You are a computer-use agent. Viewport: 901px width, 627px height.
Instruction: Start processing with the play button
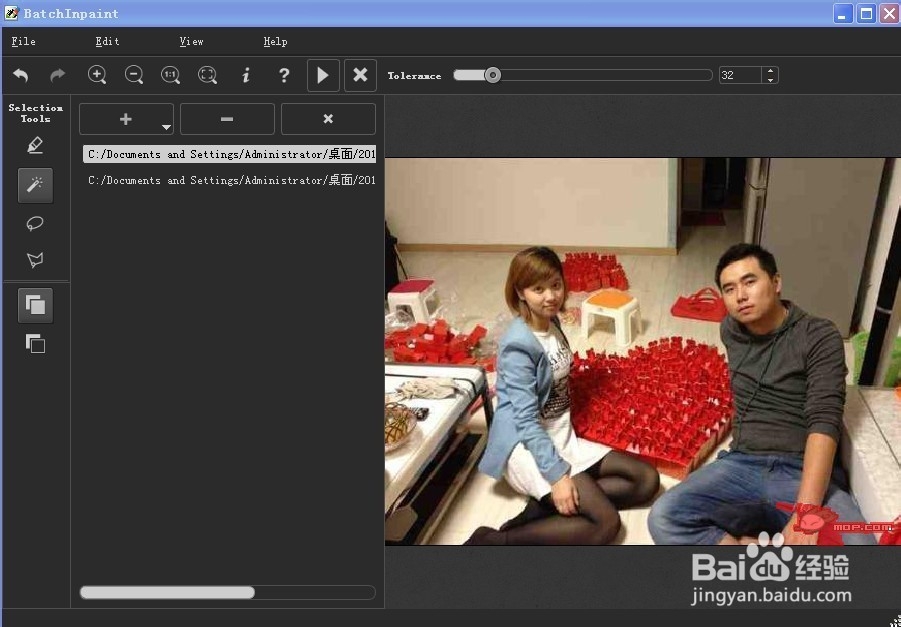coord(323,75)
